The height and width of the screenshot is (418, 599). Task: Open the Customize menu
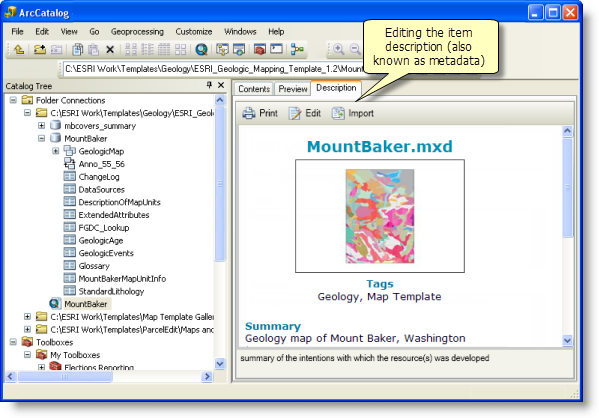(194, 32)
